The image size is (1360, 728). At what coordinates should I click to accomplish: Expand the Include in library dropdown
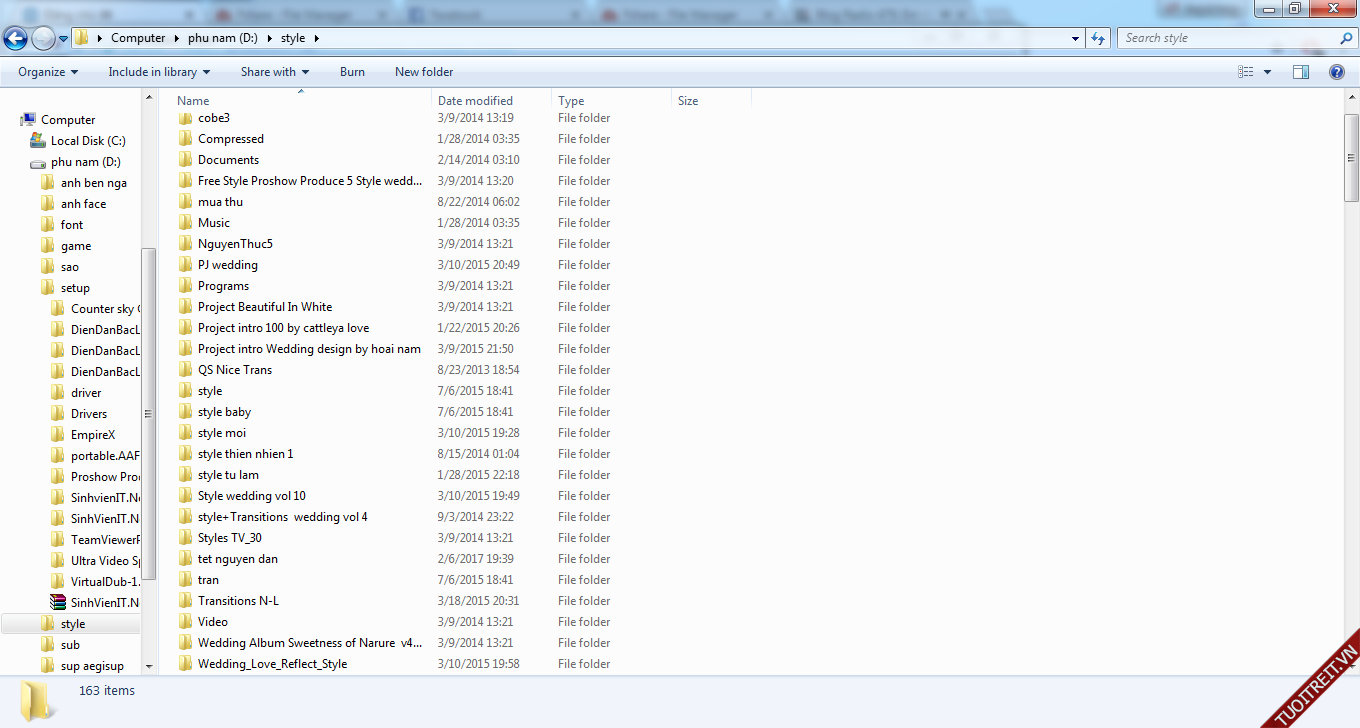159,72
